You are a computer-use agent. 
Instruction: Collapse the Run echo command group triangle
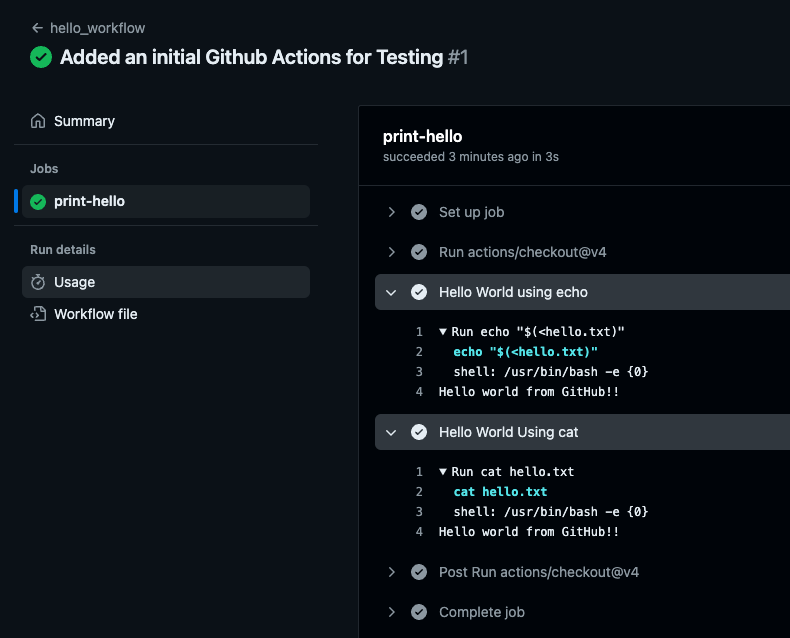(443, 332)
